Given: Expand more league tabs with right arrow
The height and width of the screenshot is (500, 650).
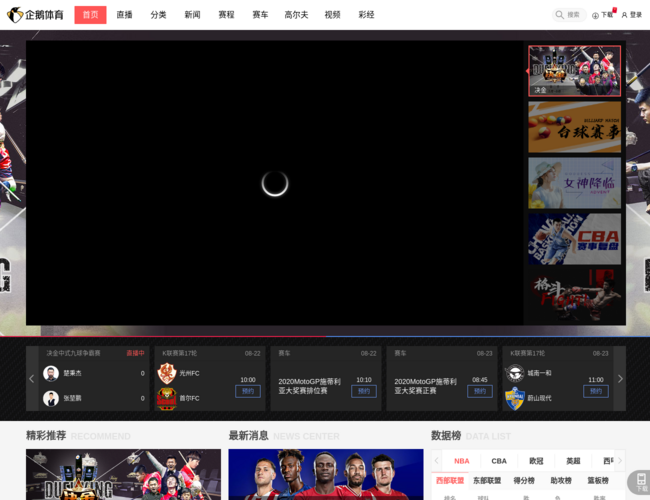Looking at the screenshot, I should [x=620, y=461].
